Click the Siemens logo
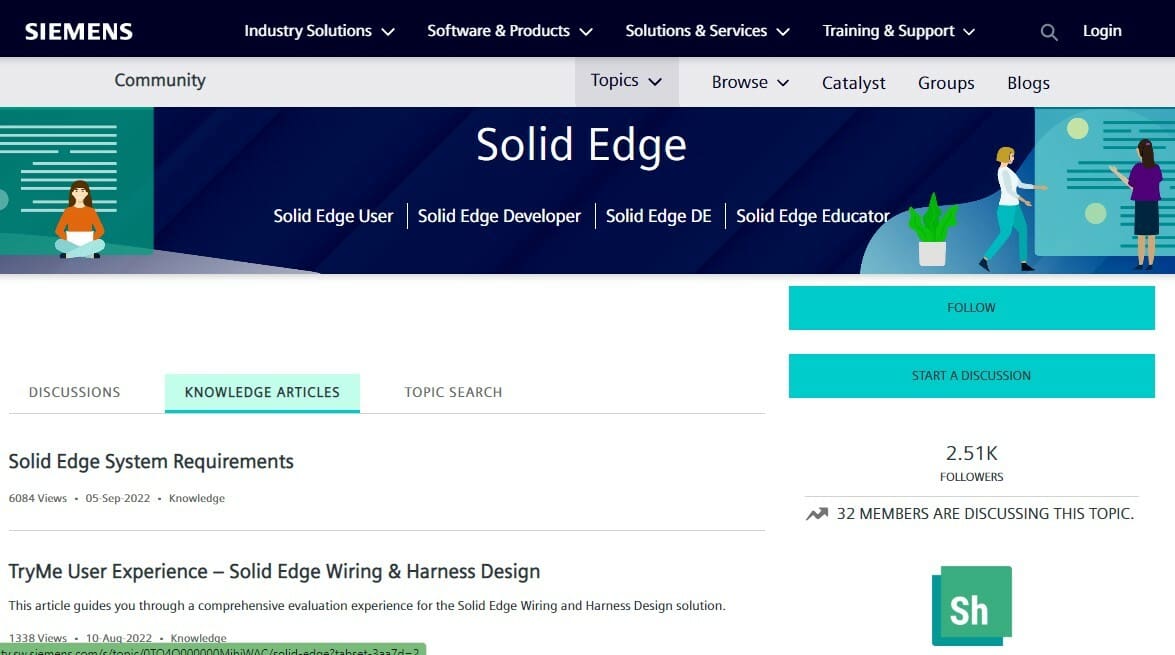The width and height of the screenshot is (1175, 655). point(79,31)
